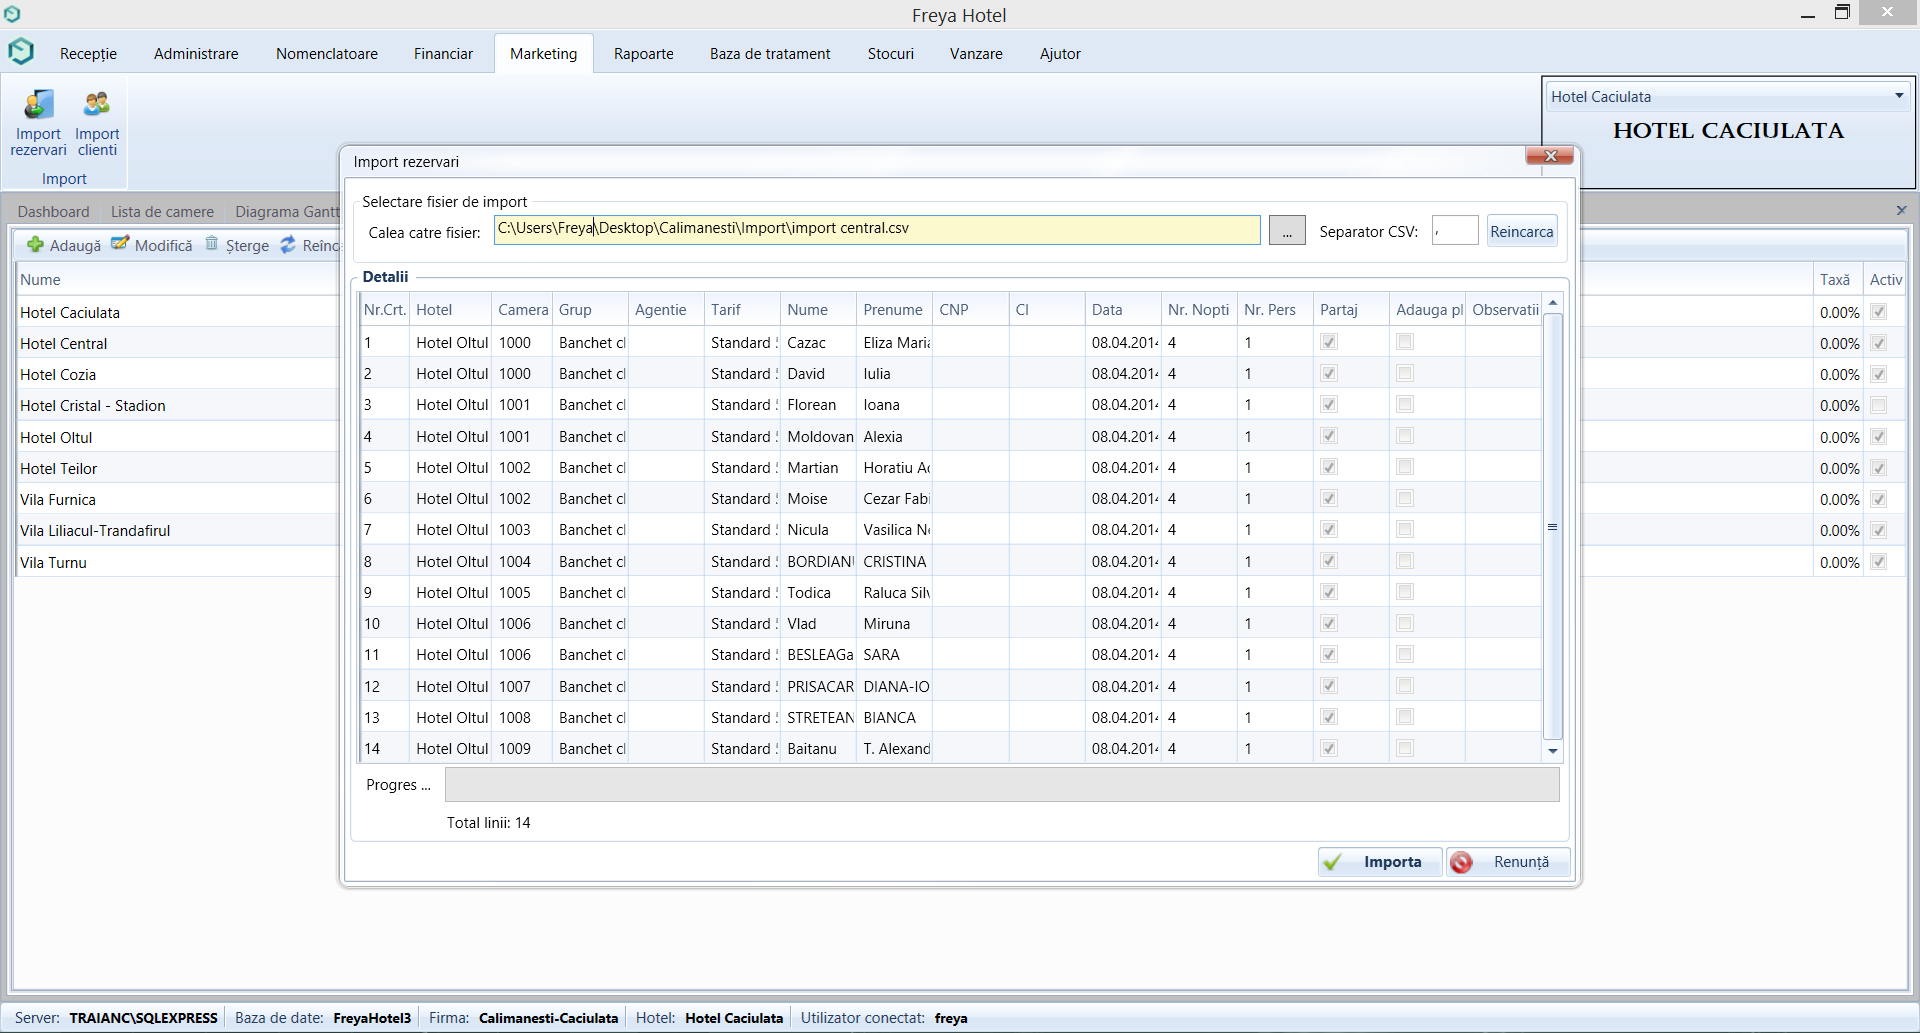Click the Separator CSV input field
The width and height of the screenshot is (1920, 1033).
[1455, 231]
